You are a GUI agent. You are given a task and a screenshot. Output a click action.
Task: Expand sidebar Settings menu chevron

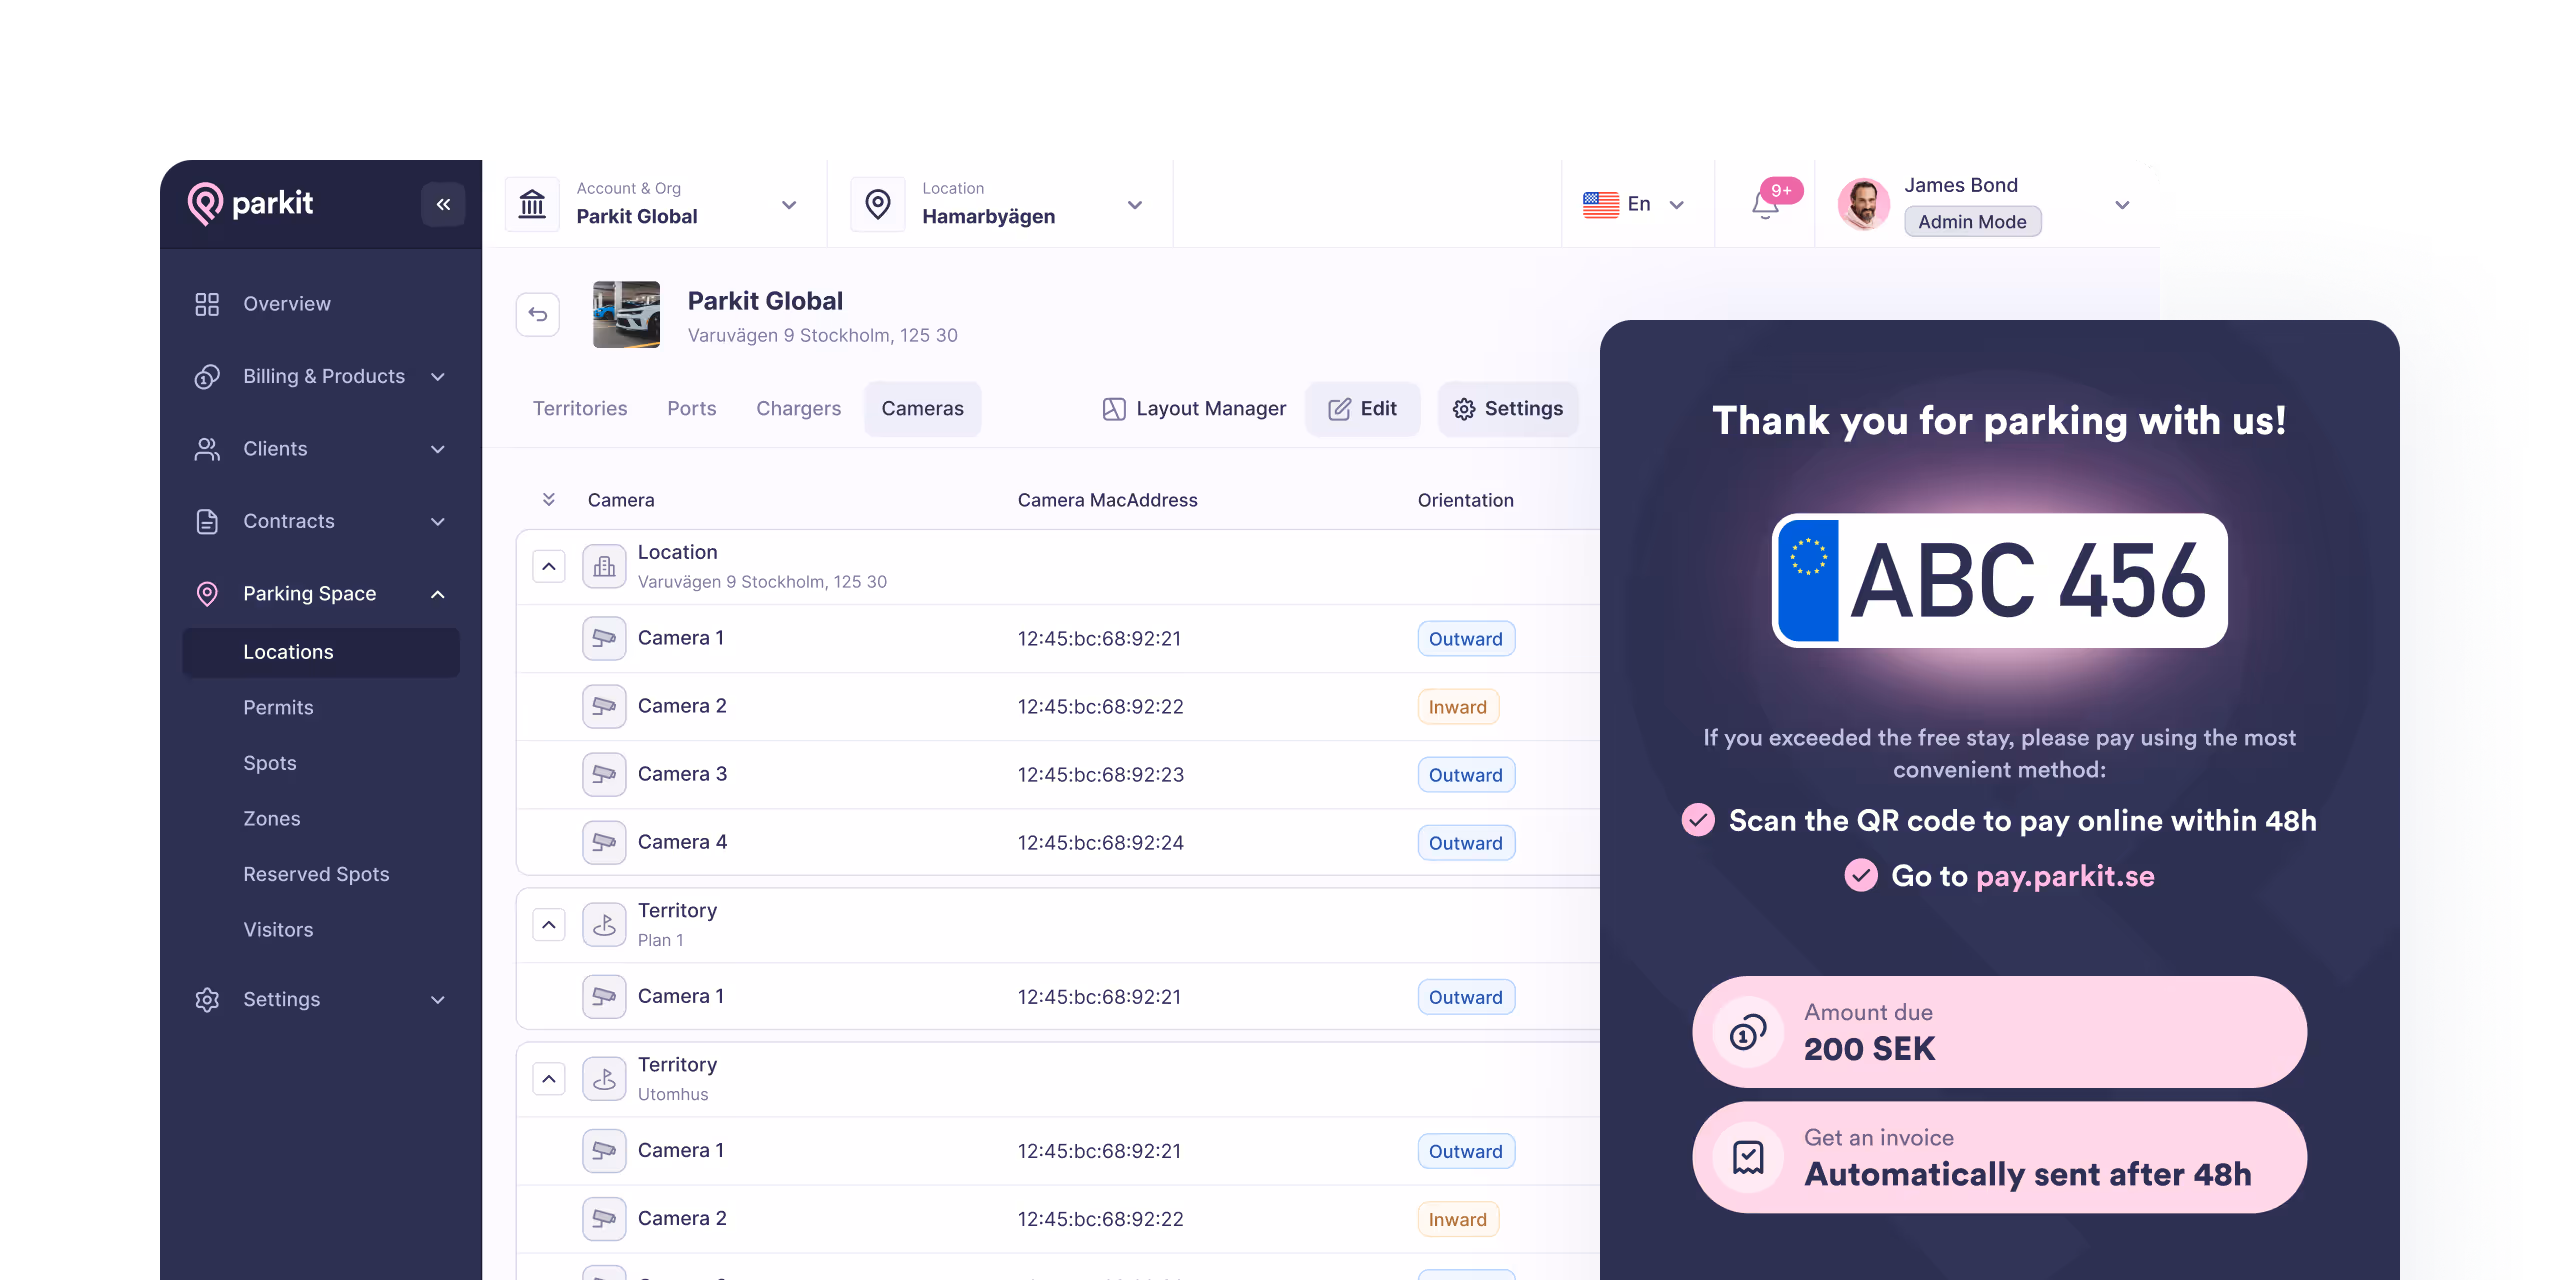[438, 1000]
